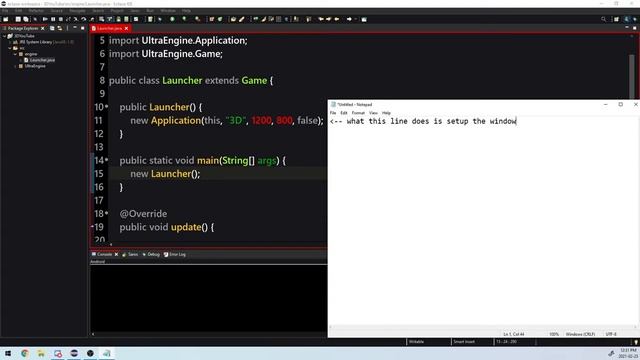This screenshot has width=640, height=360.
Task: Close the Package Explorer view tab
Action: click(x=43, y=28)
